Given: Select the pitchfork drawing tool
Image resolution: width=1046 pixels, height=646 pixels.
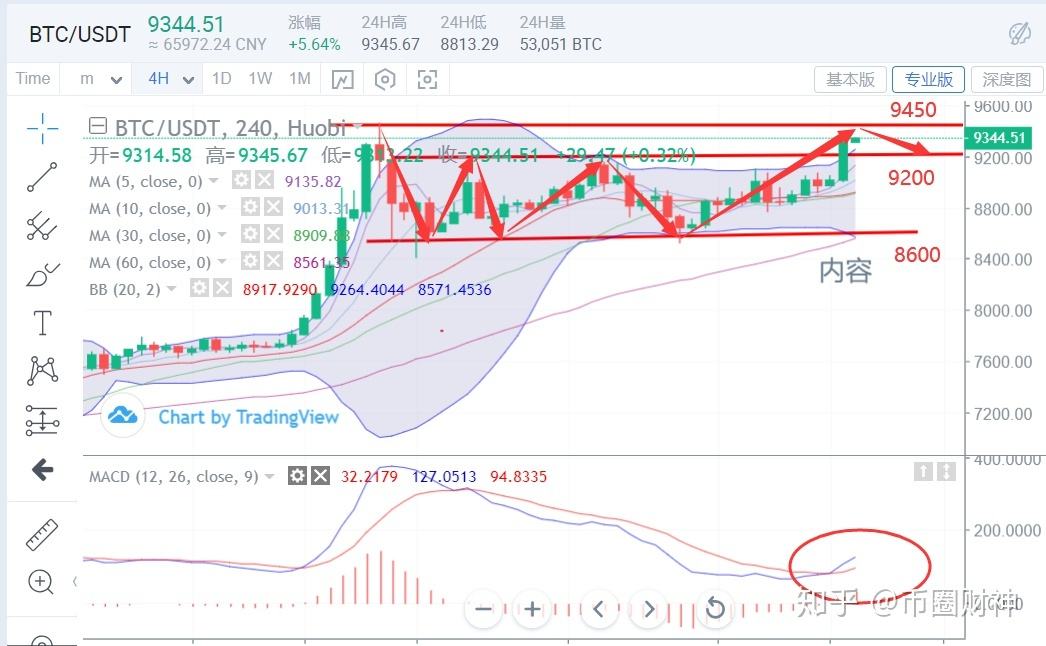Looking at the screenshot, I should click(x=42, y=226).
